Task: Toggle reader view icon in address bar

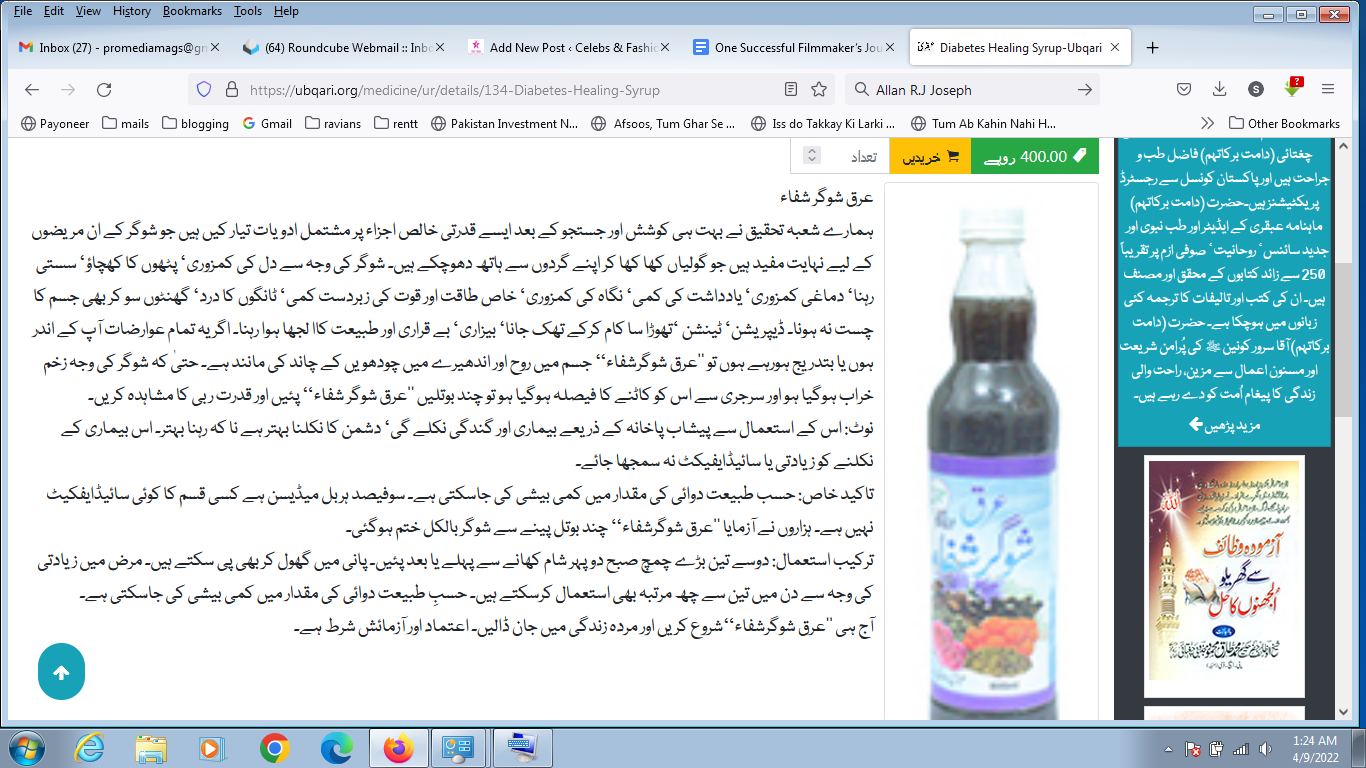Action: coord(791,90)
